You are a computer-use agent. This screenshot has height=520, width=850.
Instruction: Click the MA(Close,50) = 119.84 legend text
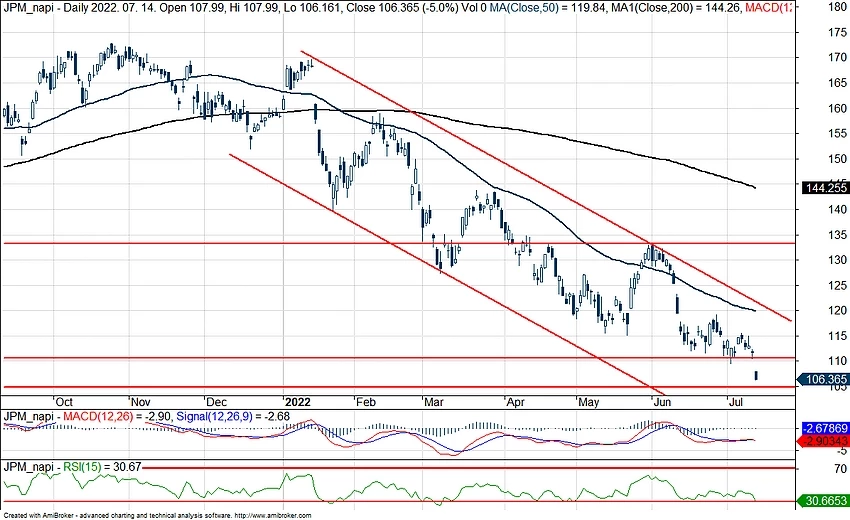tap(549, 8)
